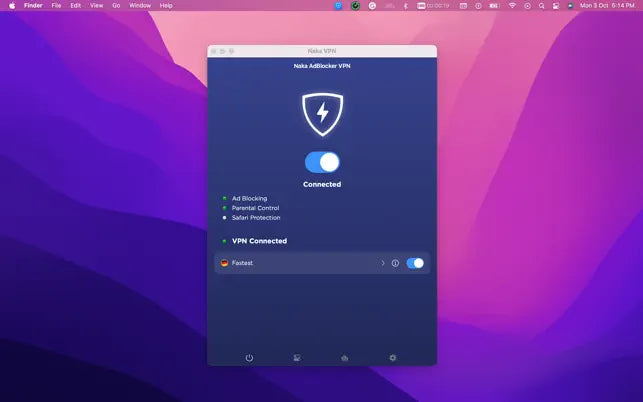This screenshot has height=402, width=643.
Task: Click the German flag icon beside Fastest
Action: click(x=224, y=263)
